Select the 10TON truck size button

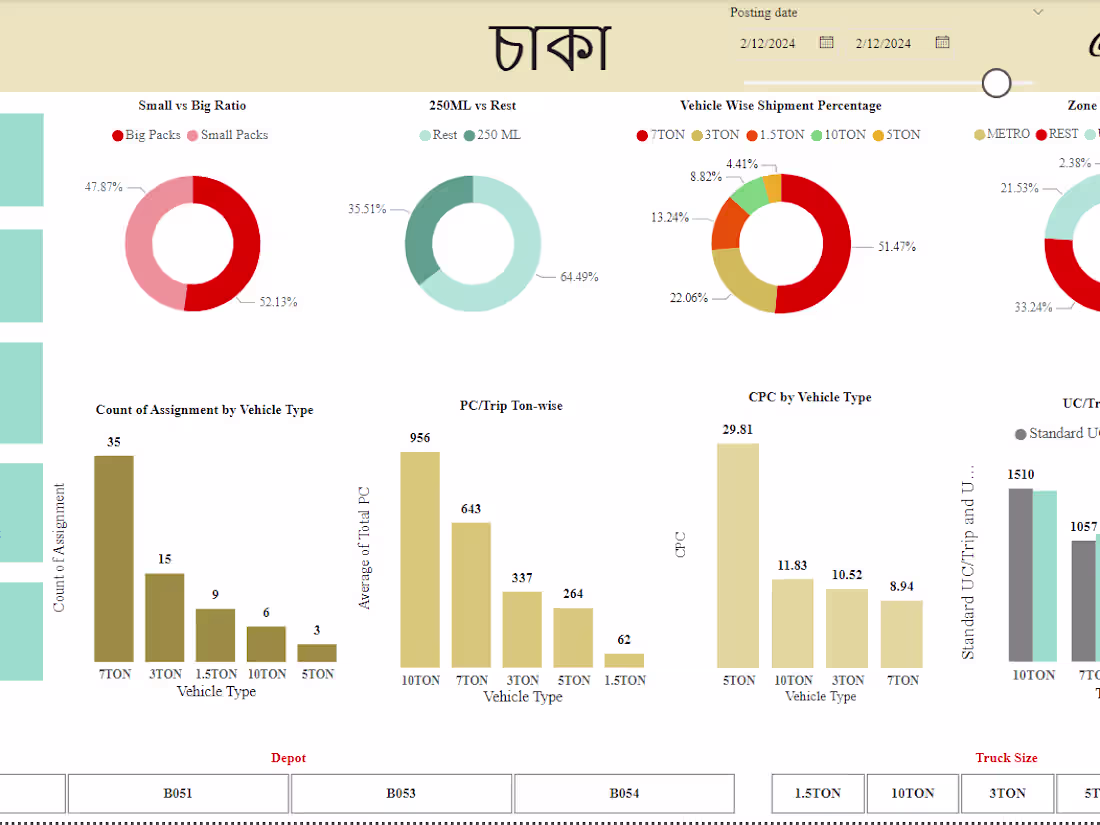[912, 793]
